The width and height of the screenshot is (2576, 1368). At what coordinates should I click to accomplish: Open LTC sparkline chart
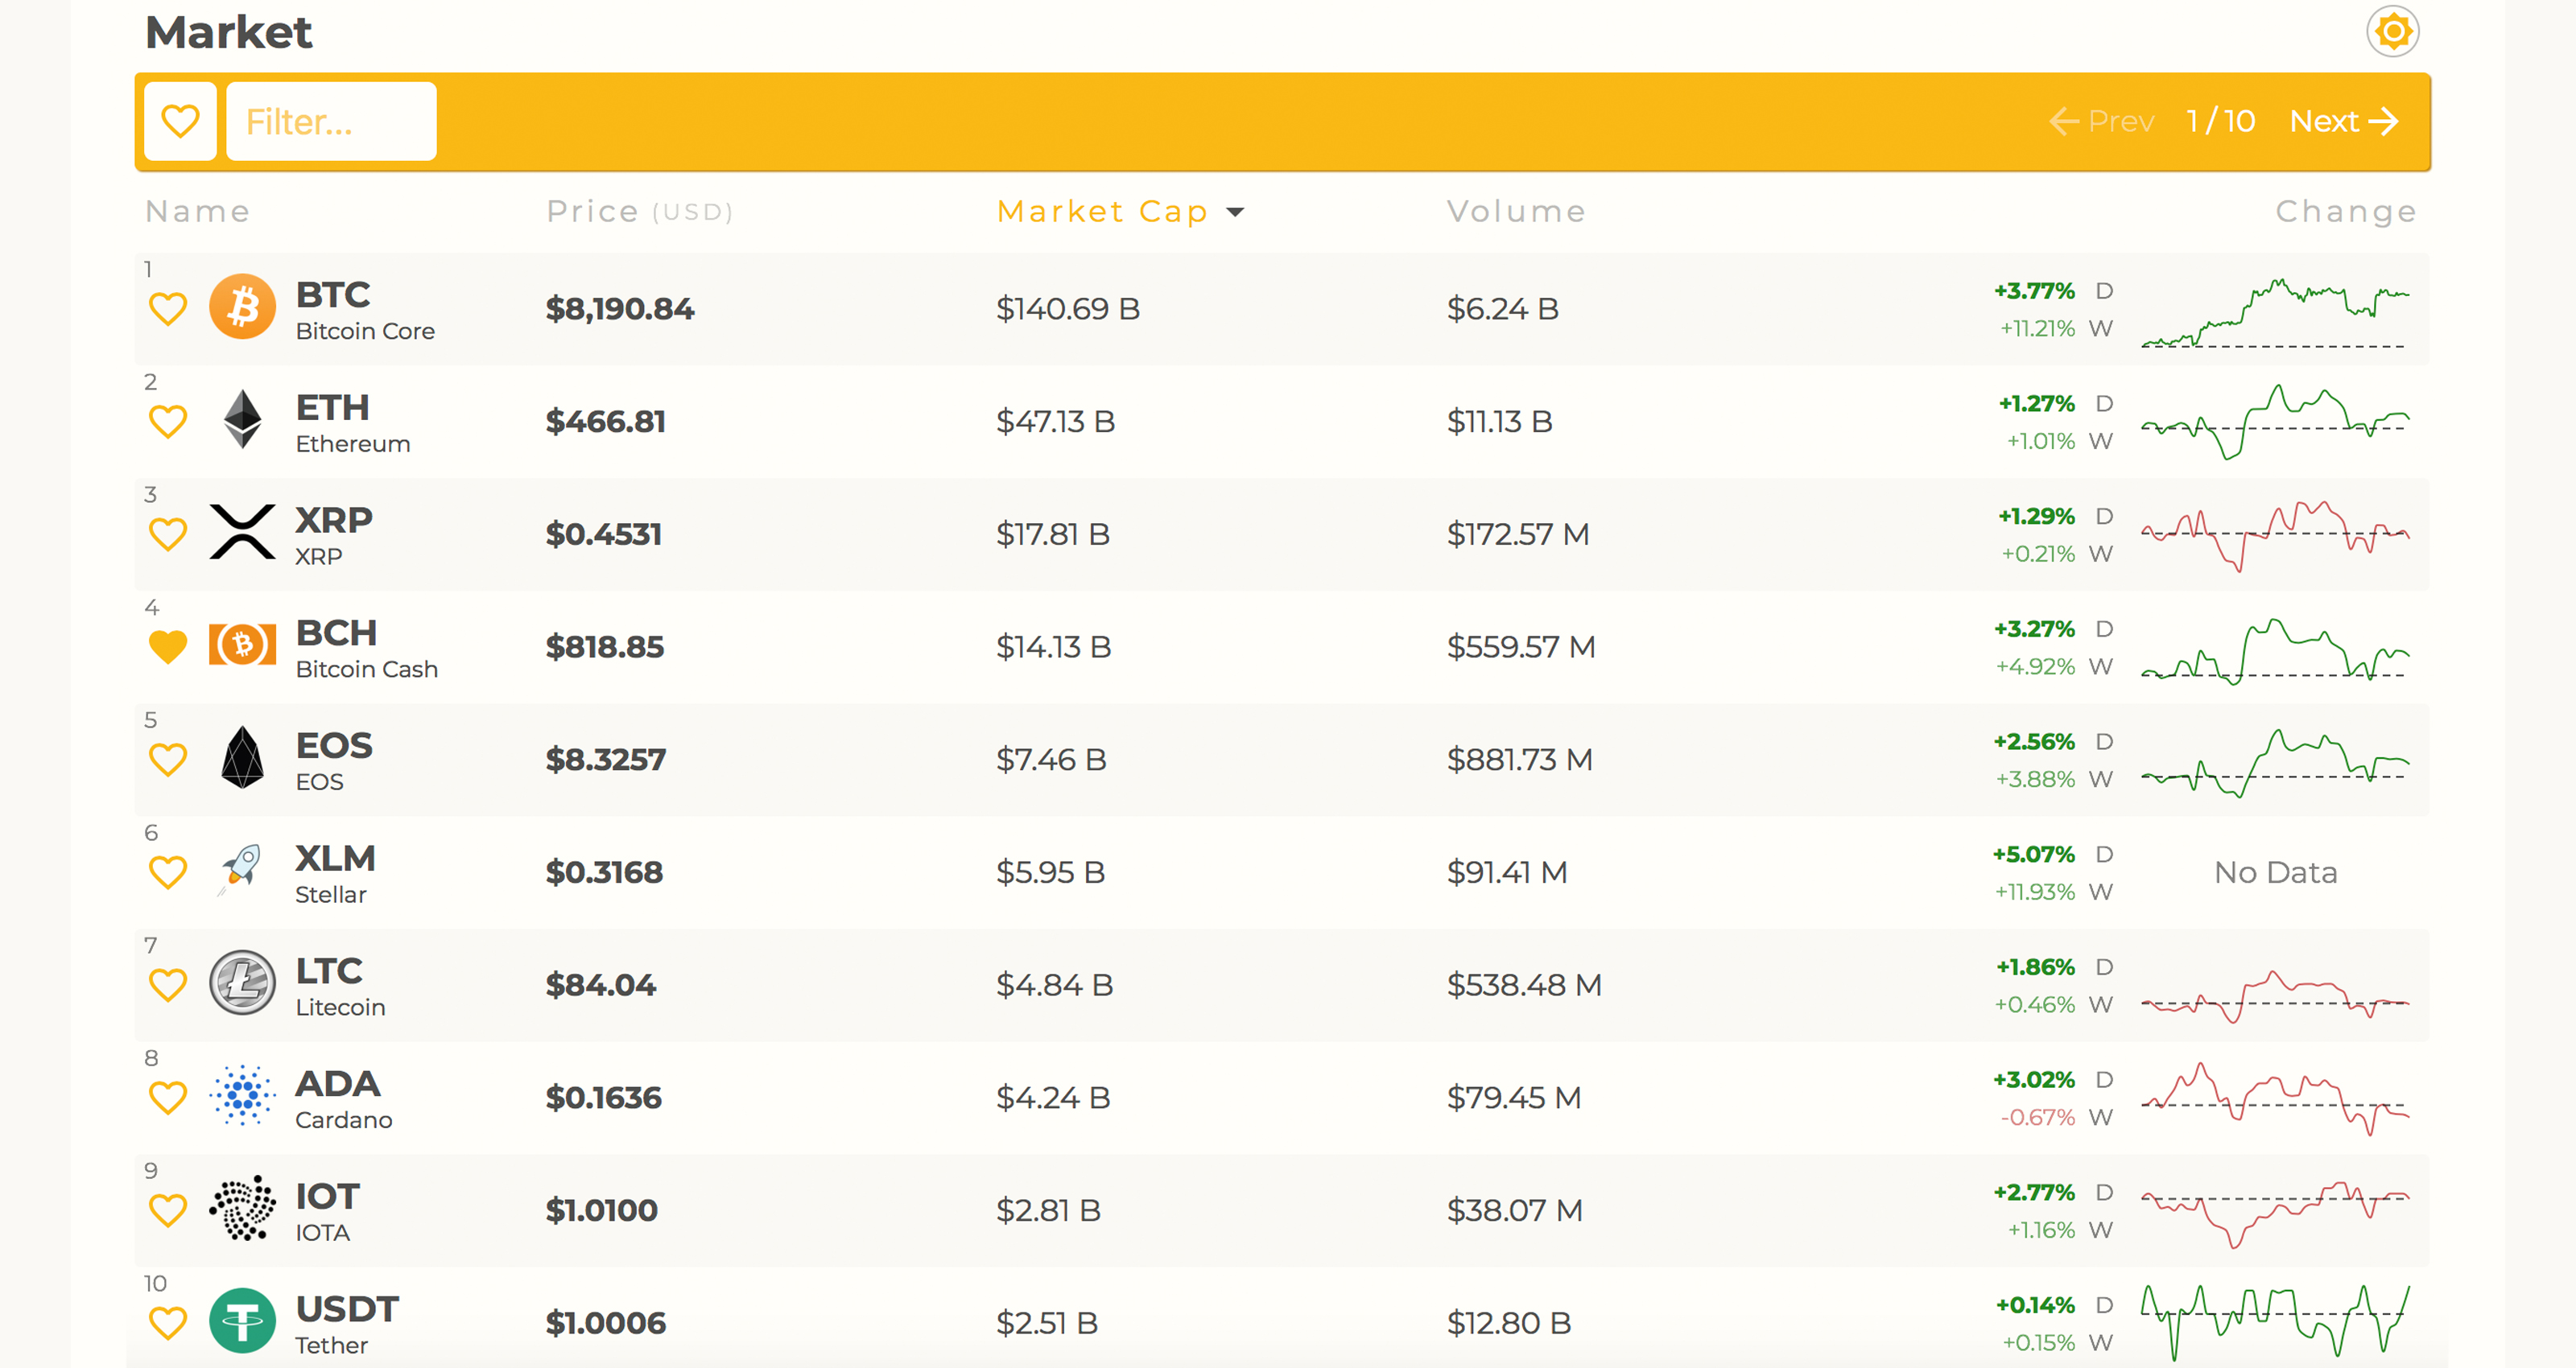(x=2275, y=996)
